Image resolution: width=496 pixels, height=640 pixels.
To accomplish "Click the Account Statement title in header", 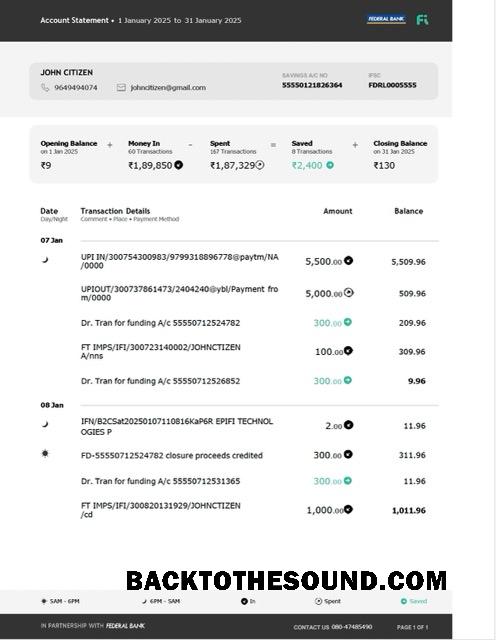I will point(74,20).
